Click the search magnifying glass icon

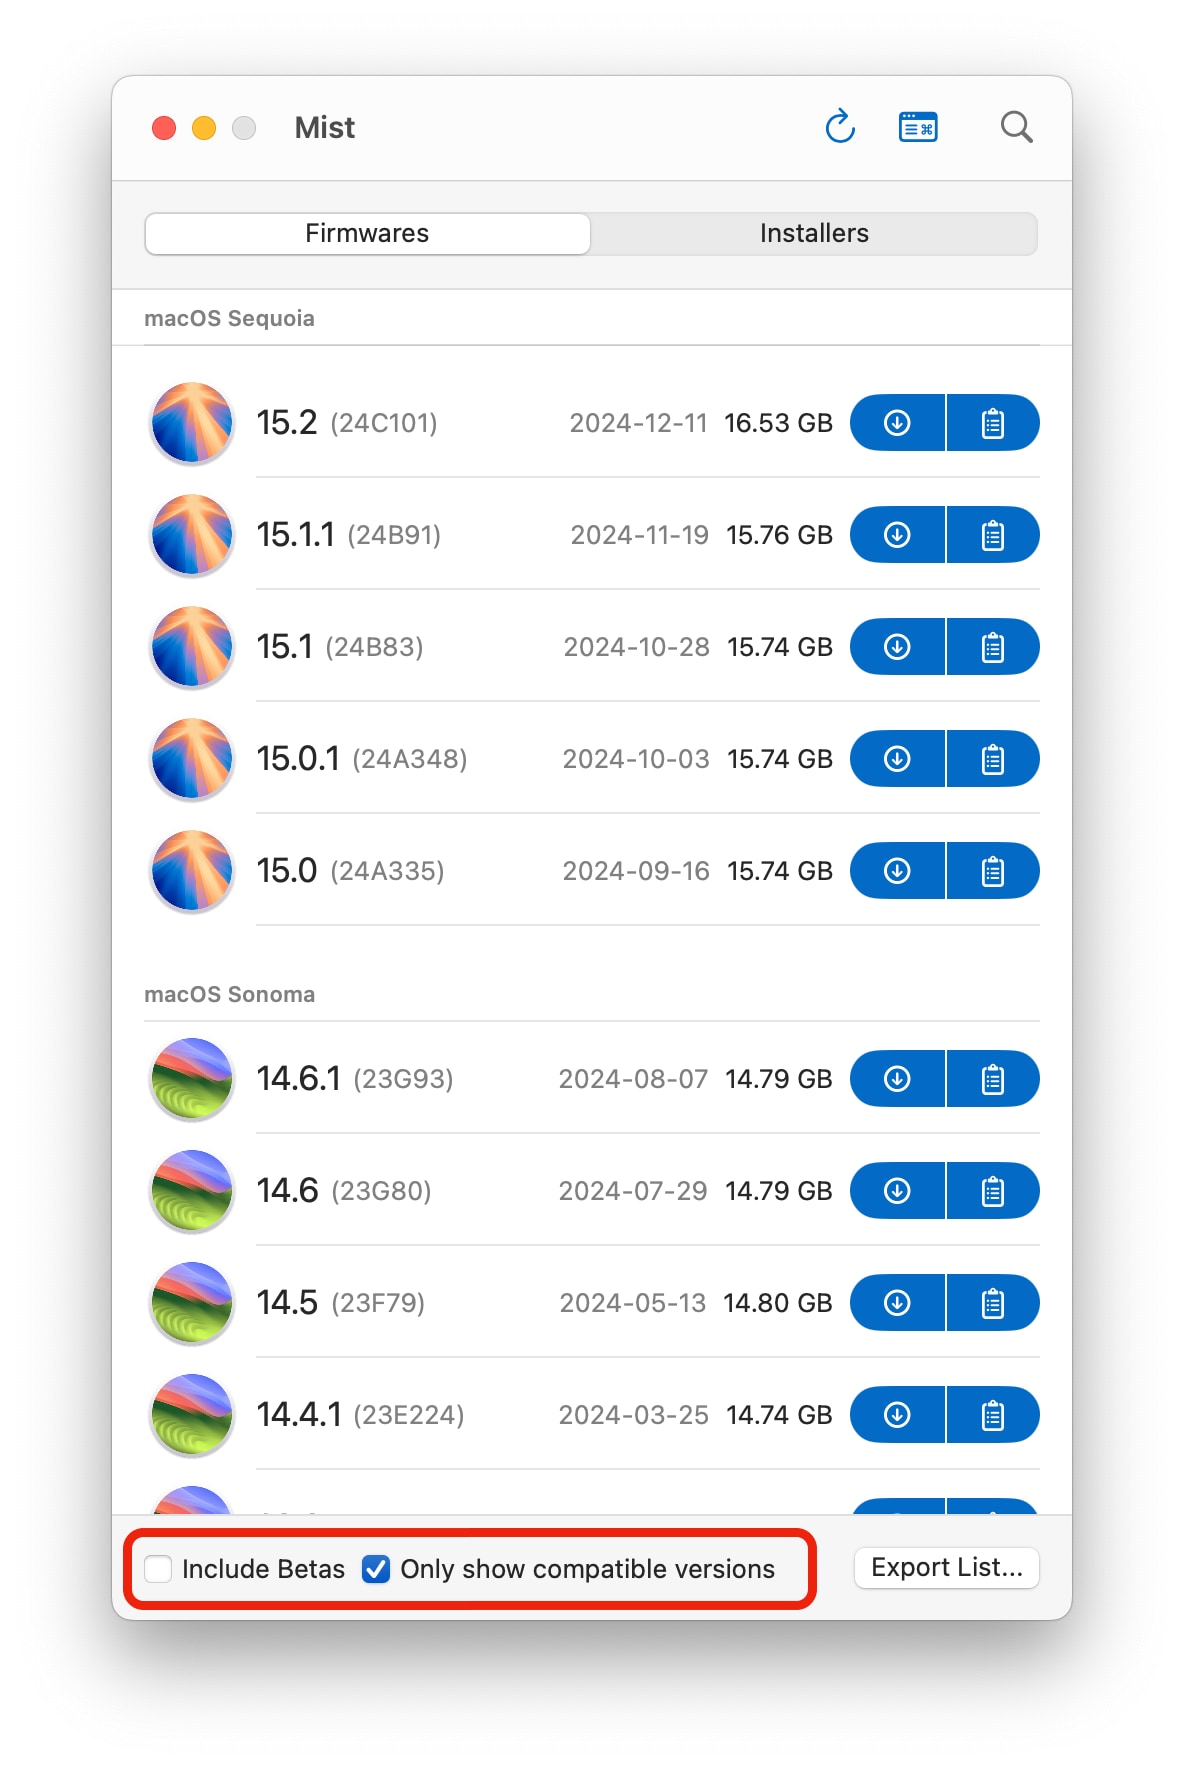pos(1016,127)
